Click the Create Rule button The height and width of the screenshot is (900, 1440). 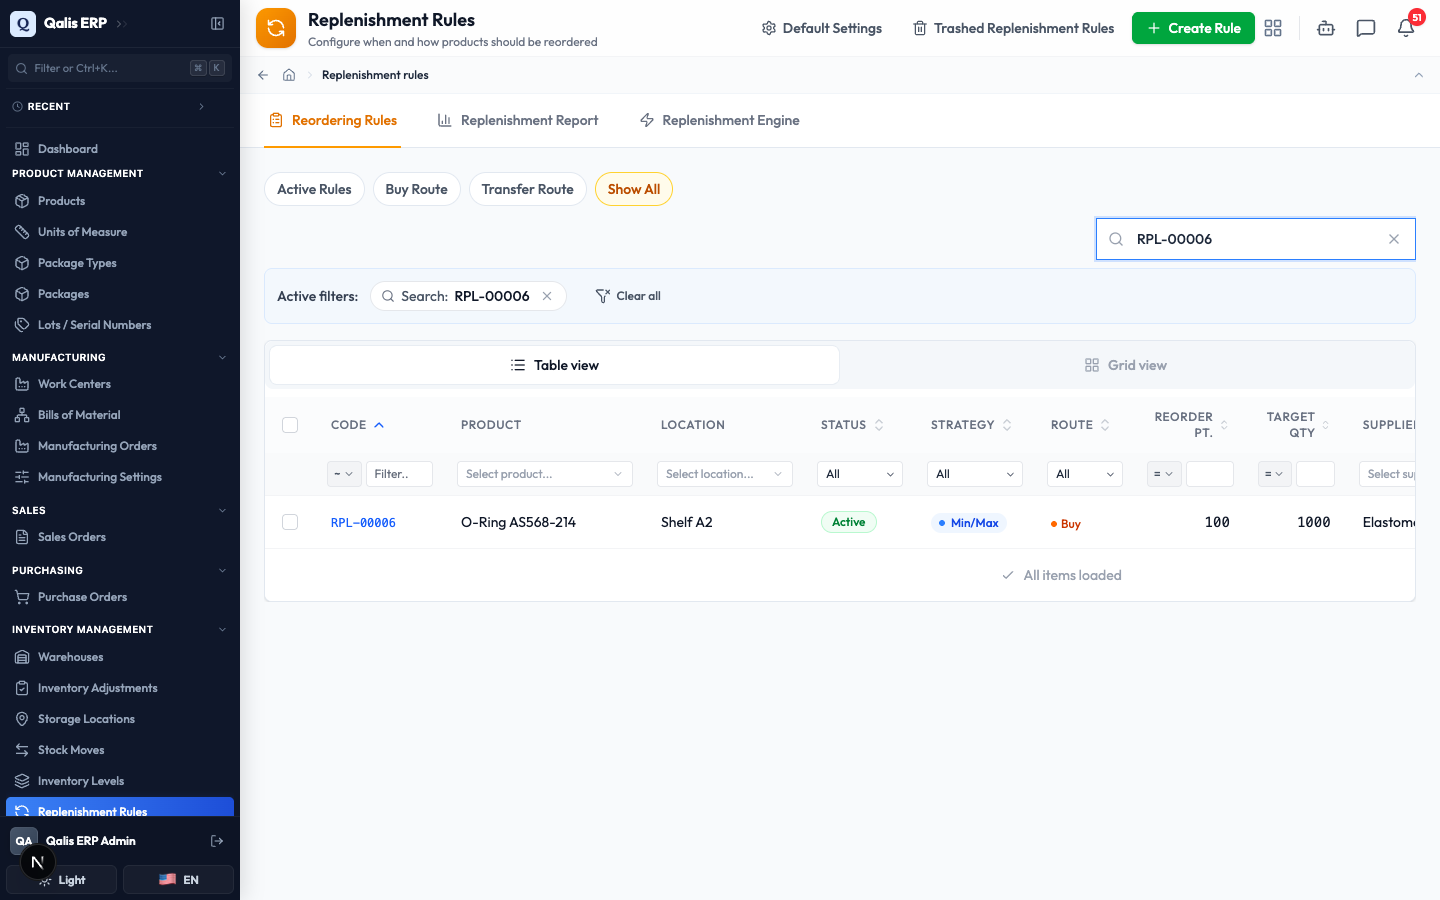point(1193,28)
